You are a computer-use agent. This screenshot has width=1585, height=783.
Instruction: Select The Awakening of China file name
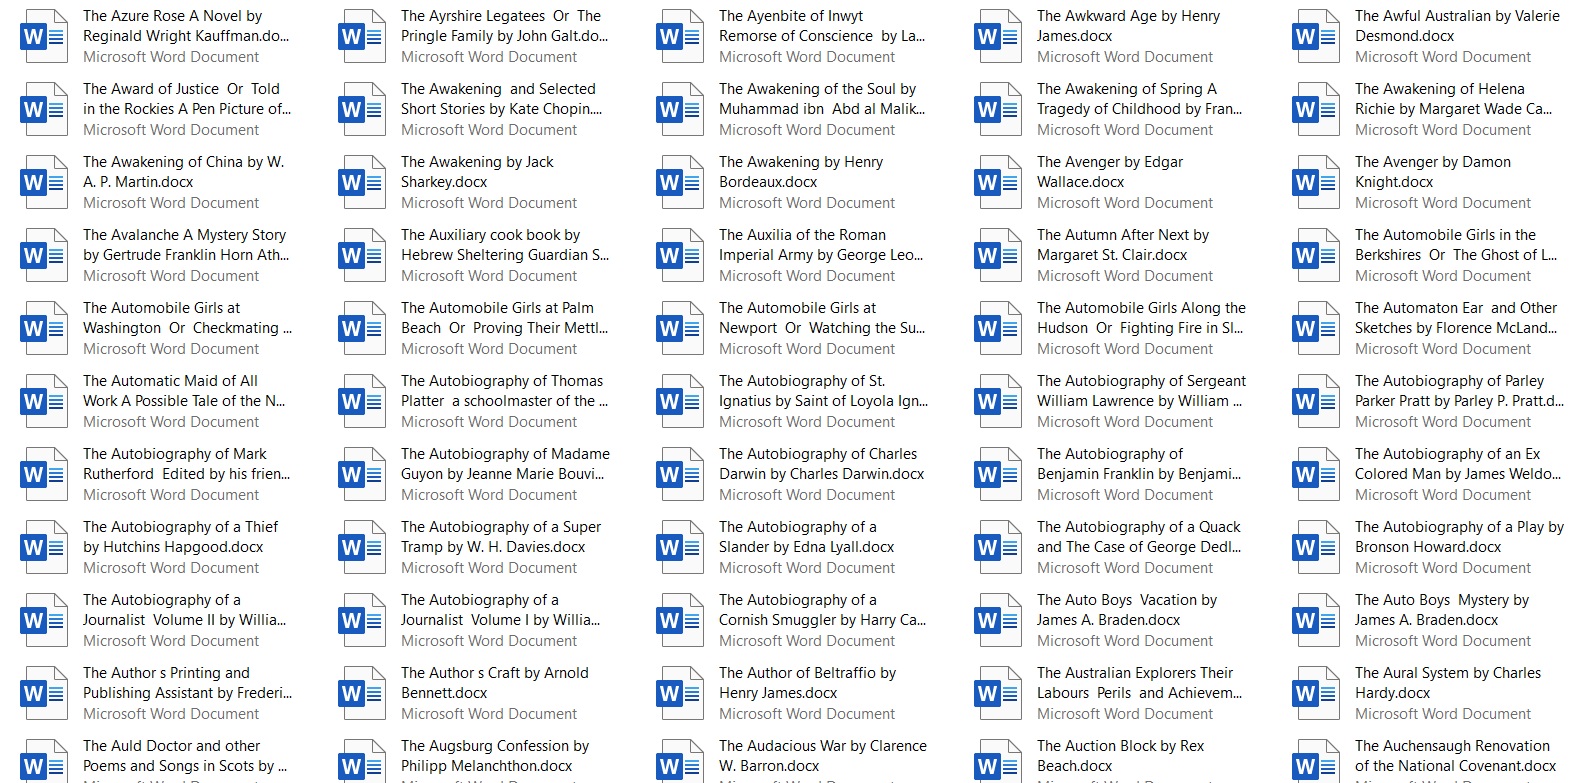pyautogui.click(x=183, y=172)
